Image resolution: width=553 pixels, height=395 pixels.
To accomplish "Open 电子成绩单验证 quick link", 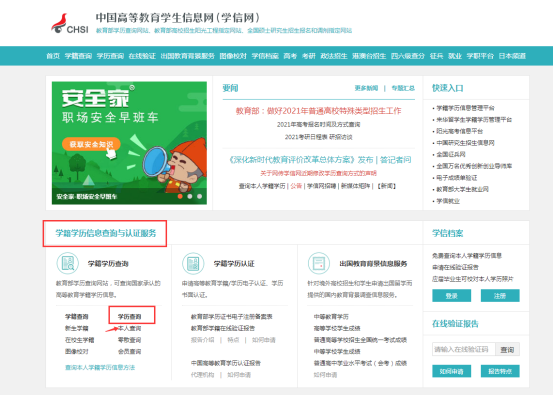I will (x=457, y=178).
